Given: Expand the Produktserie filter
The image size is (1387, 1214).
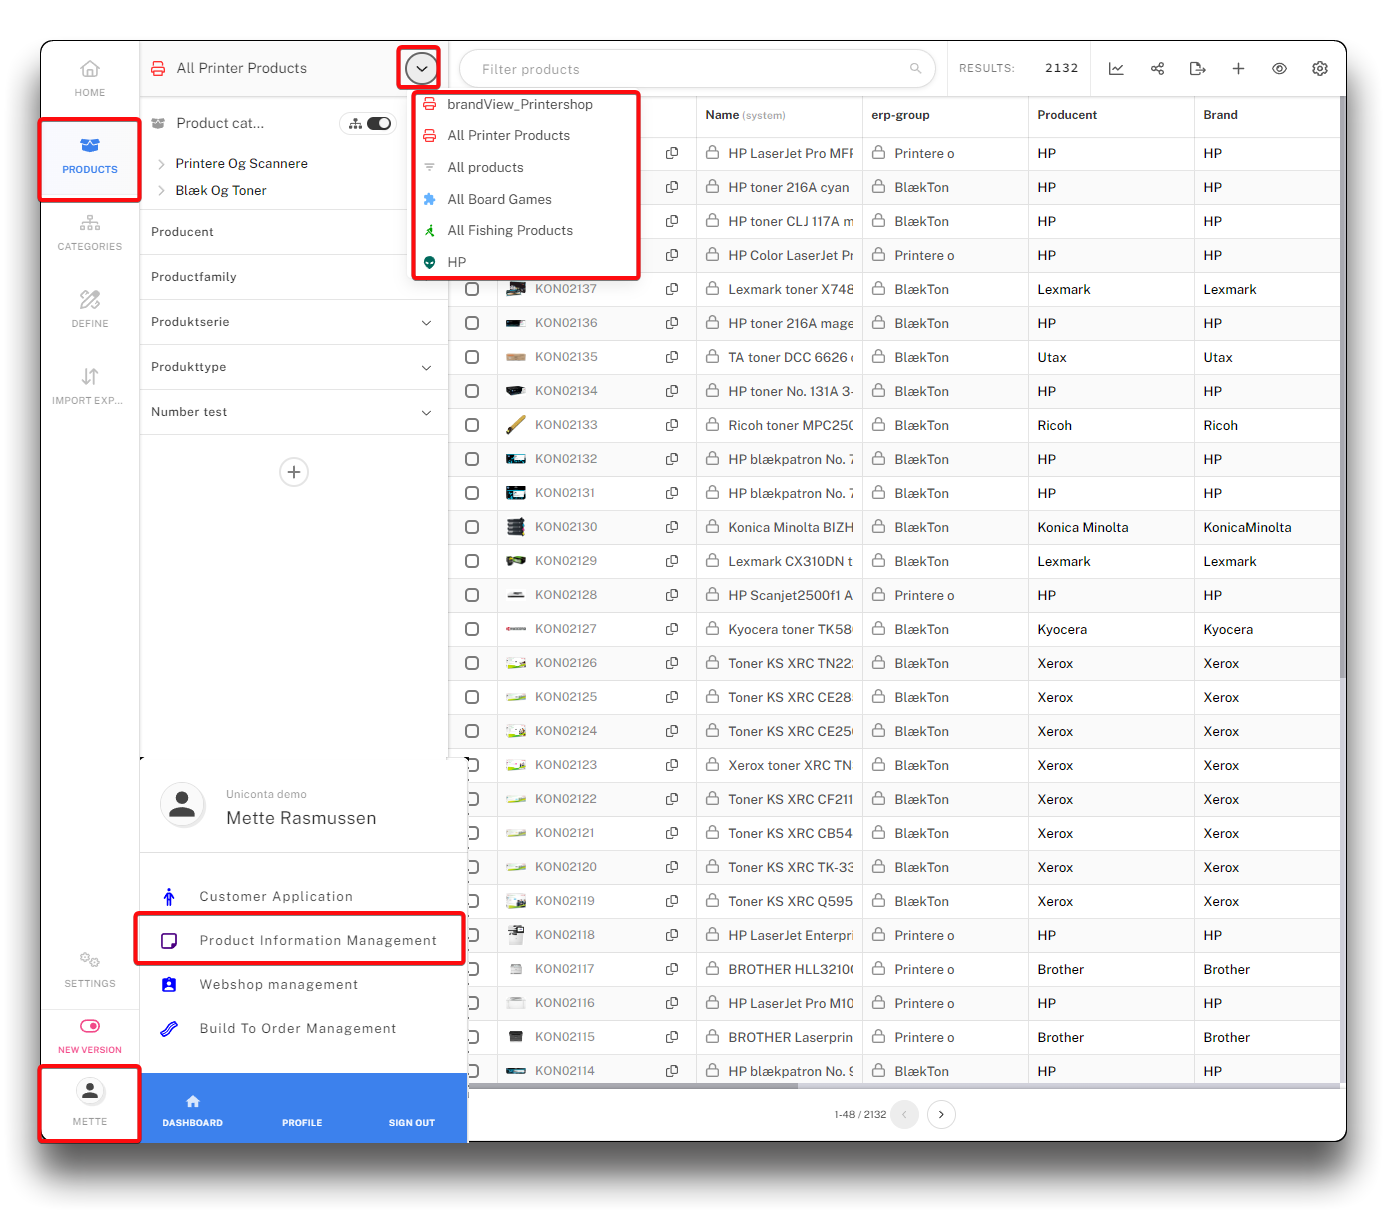Looking at the screenshot, I should (426, 322).
